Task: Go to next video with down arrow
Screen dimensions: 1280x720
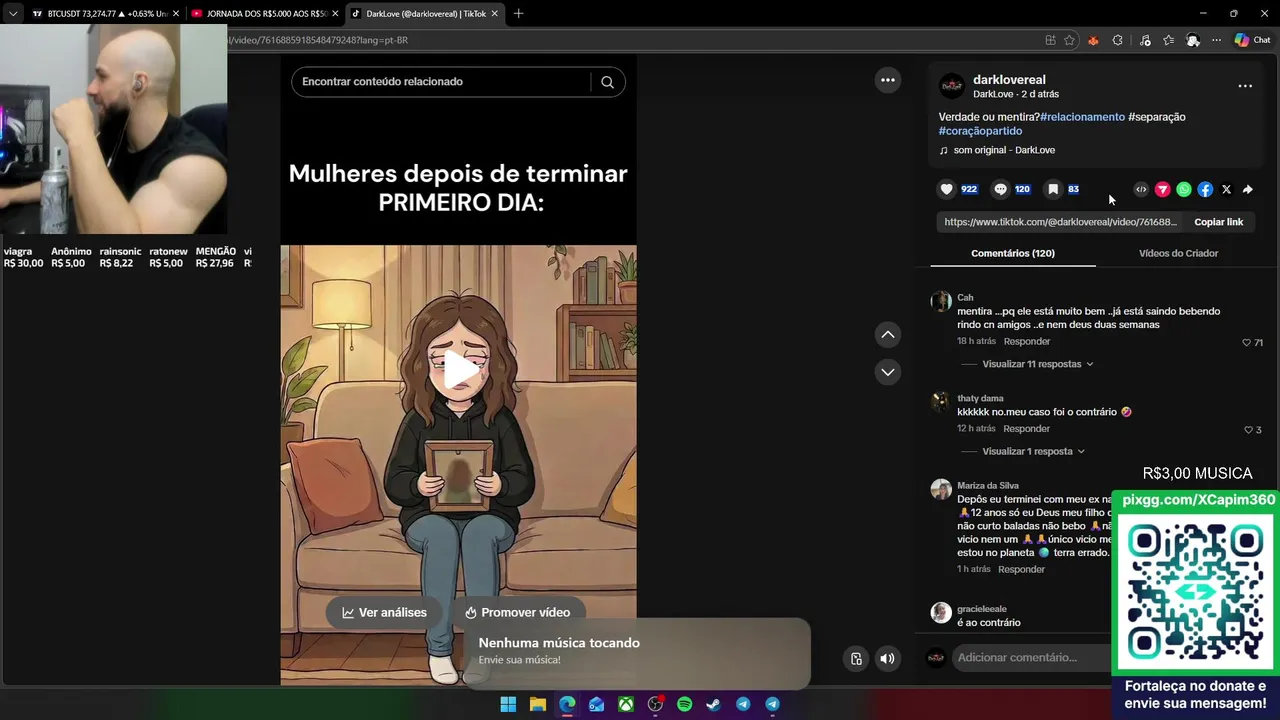Action: (x=887, y=372)
